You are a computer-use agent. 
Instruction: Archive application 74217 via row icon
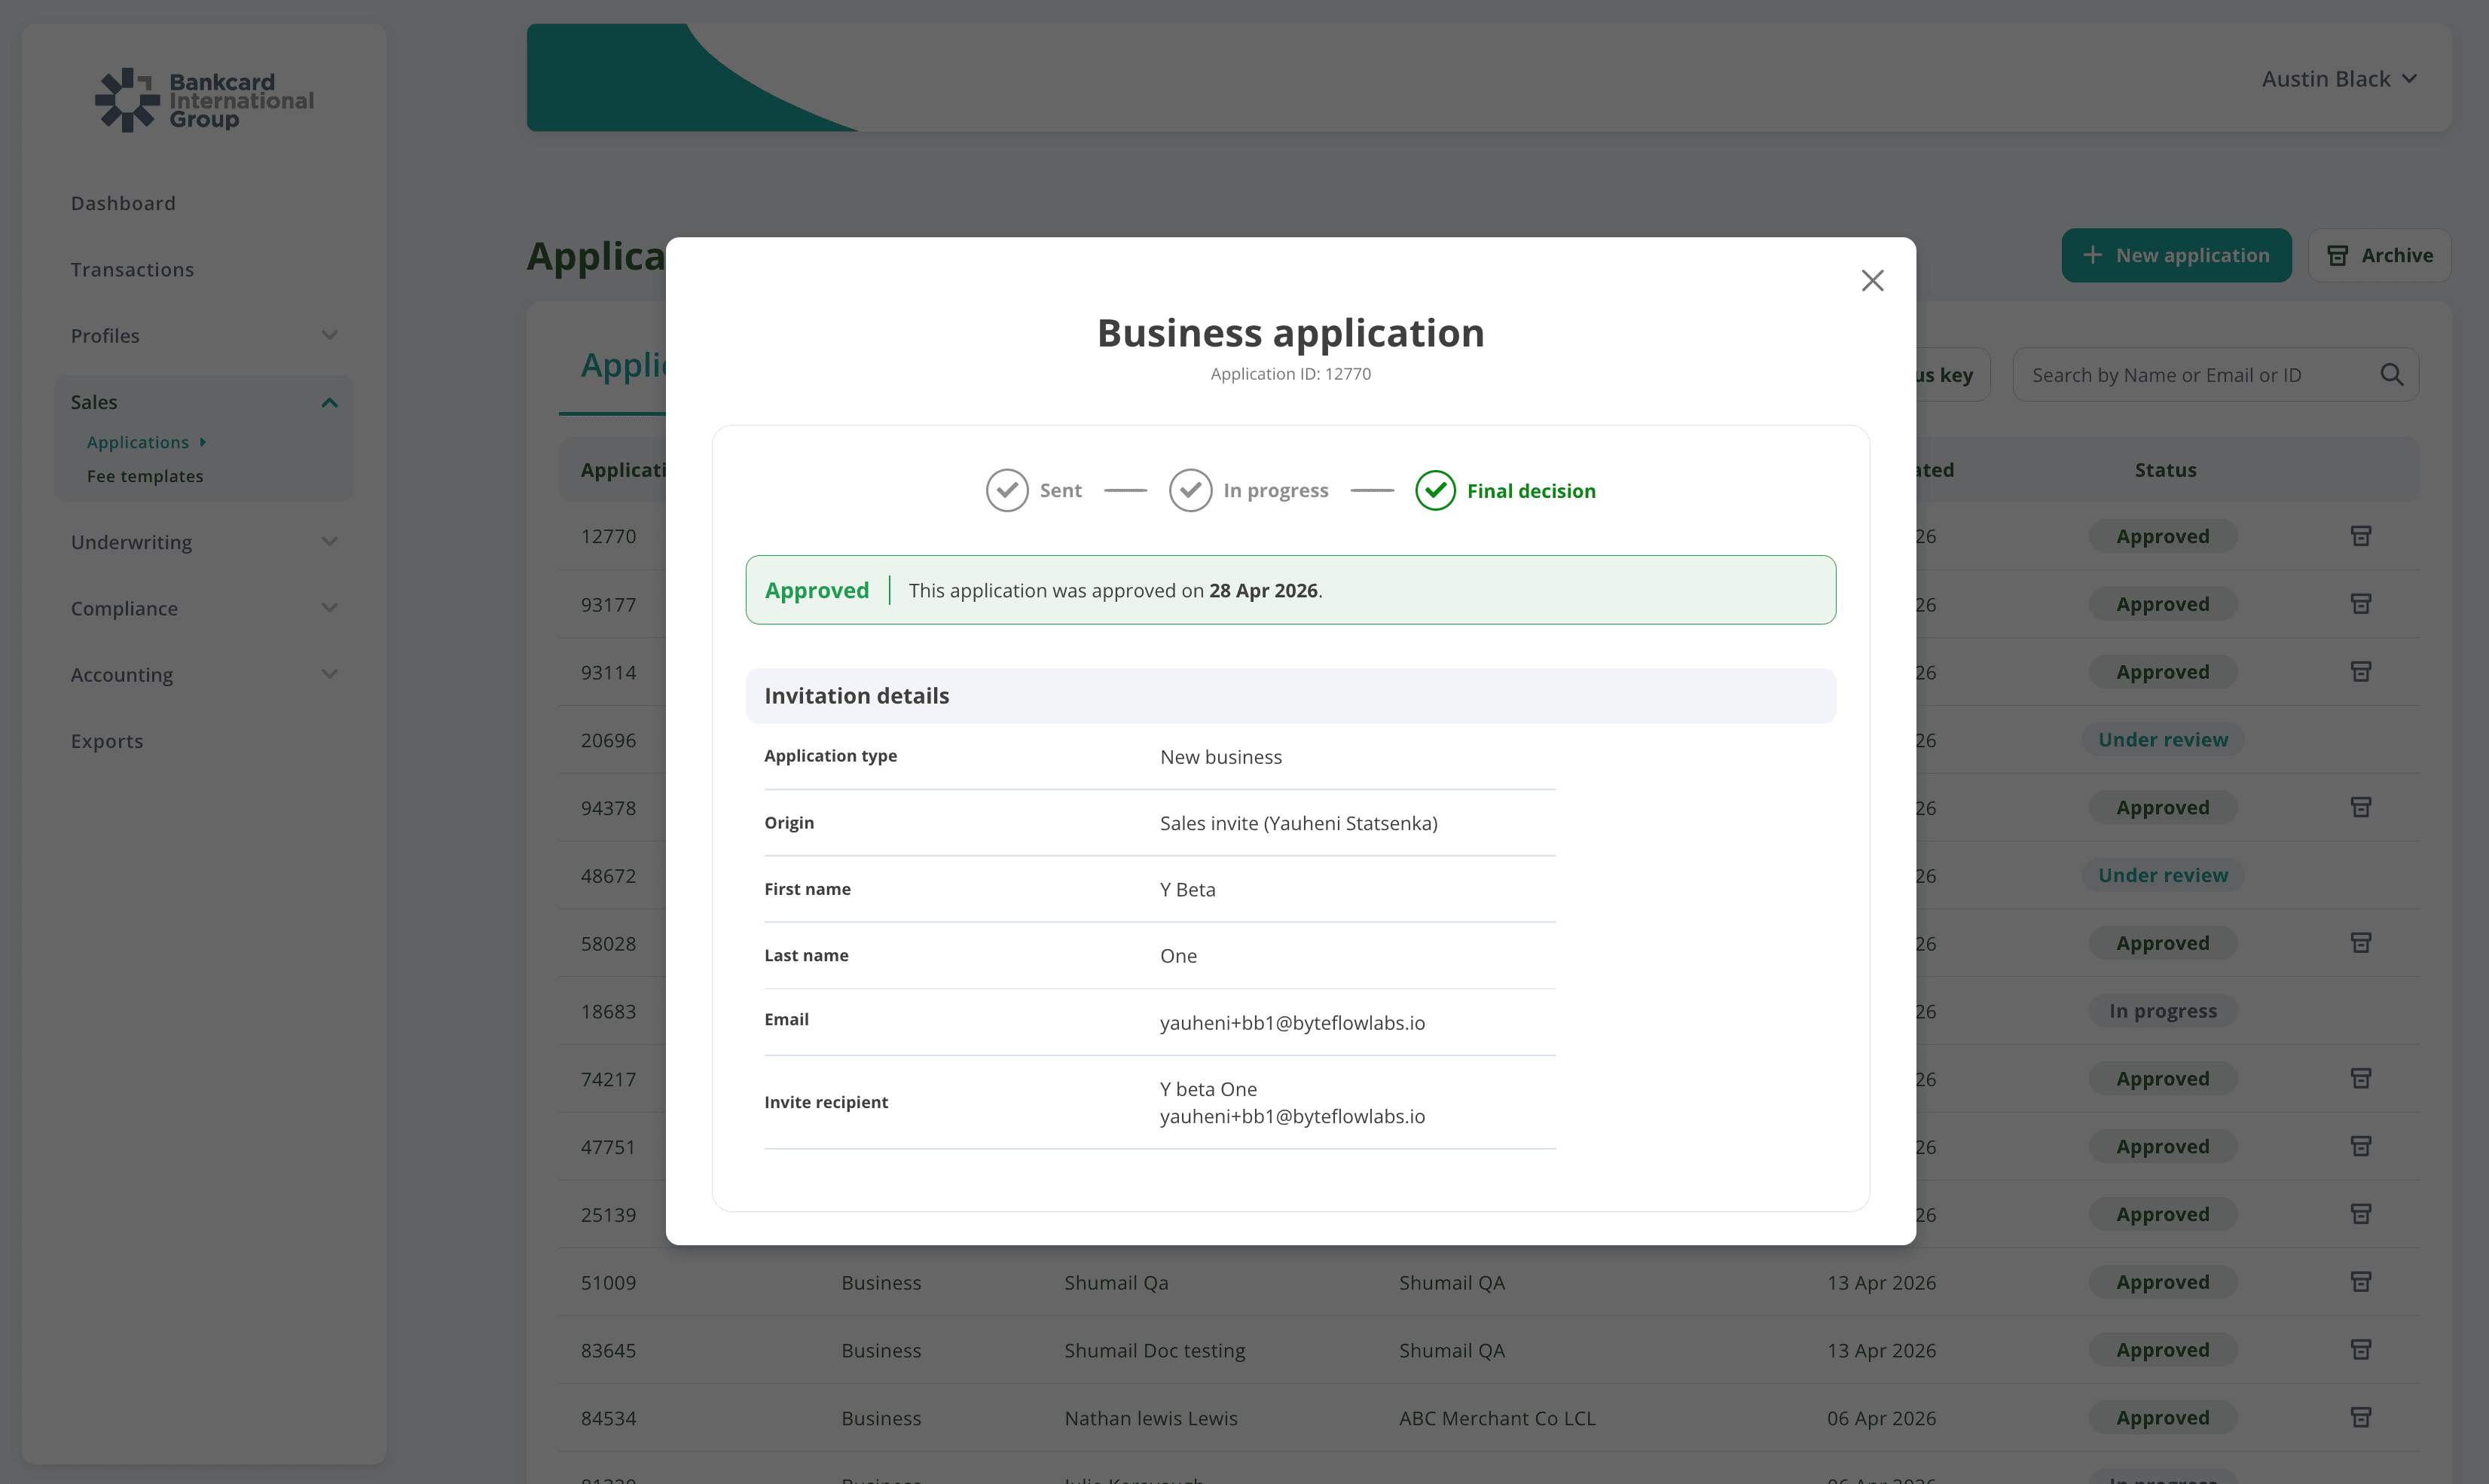2361,1079
